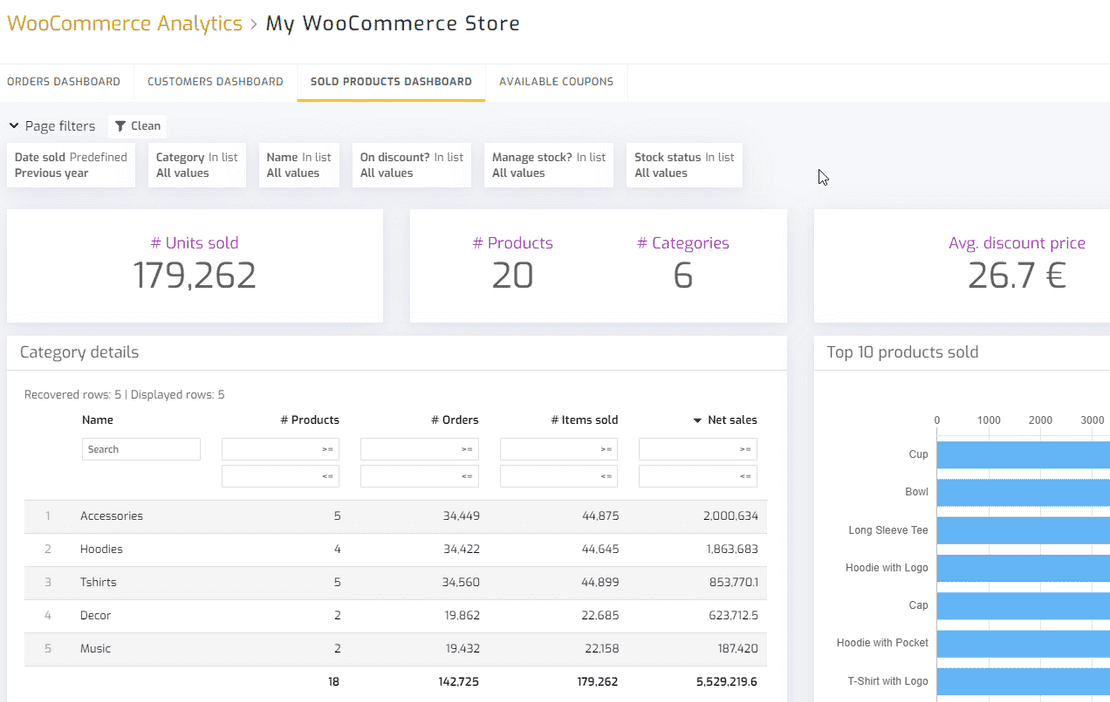The width and height of the screenshot is (1110, 702).
Task: Click total net sales 5,529,219.6
Action: (x=726, y=682)
